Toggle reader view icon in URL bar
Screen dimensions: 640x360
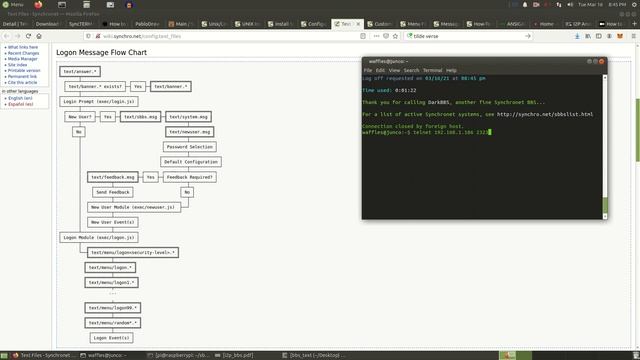point(363,36)
